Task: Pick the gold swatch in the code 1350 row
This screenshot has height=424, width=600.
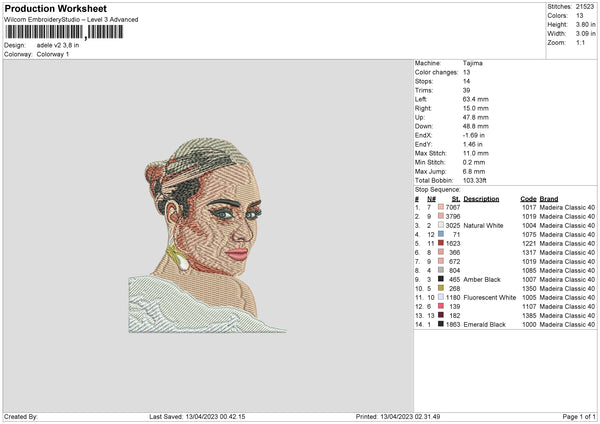Action: click(441, 288)
